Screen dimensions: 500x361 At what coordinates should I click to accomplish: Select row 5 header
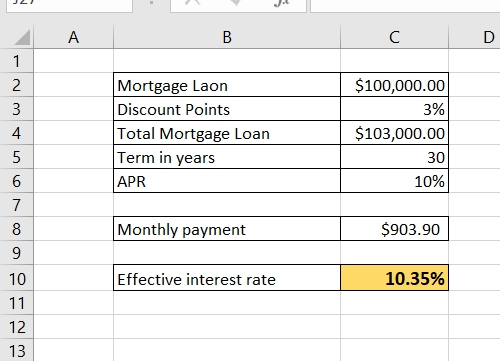(17, 157)
